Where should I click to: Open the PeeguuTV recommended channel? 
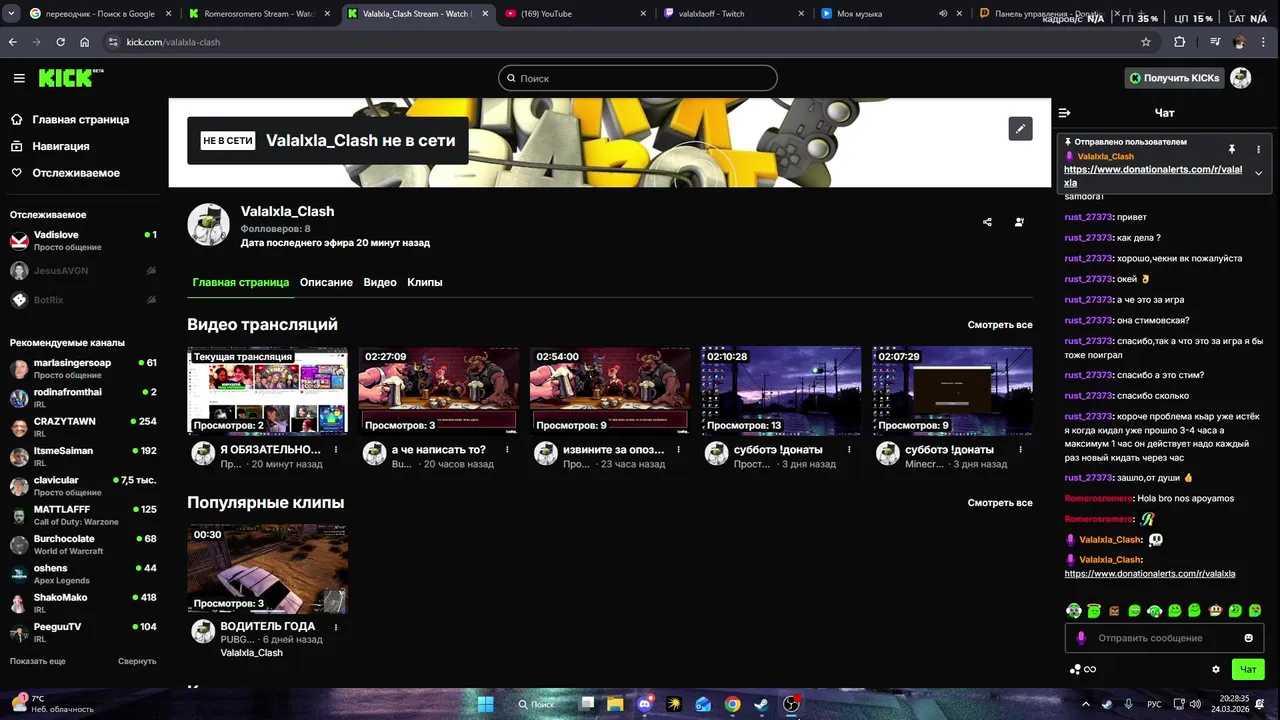tap(83, 632)
